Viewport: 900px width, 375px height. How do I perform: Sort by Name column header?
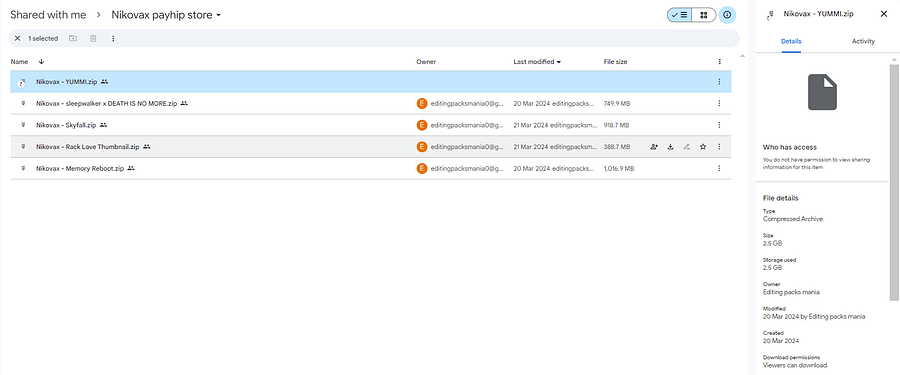pyautogui.click(x=19, y=61)
